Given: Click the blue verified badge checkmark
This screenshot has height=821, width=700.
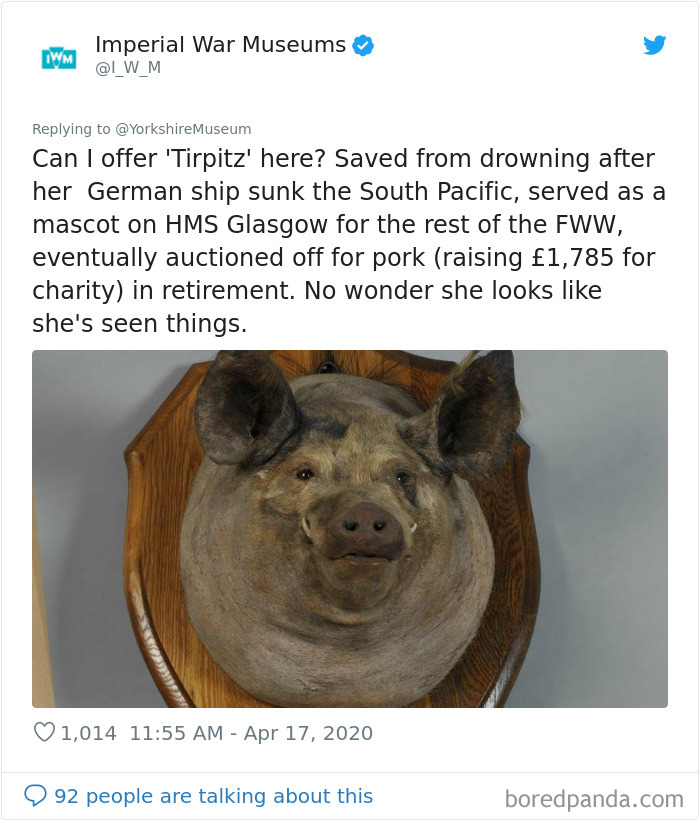Looking at the screenshot, I should pyautogui.click(x=363, y=46).
